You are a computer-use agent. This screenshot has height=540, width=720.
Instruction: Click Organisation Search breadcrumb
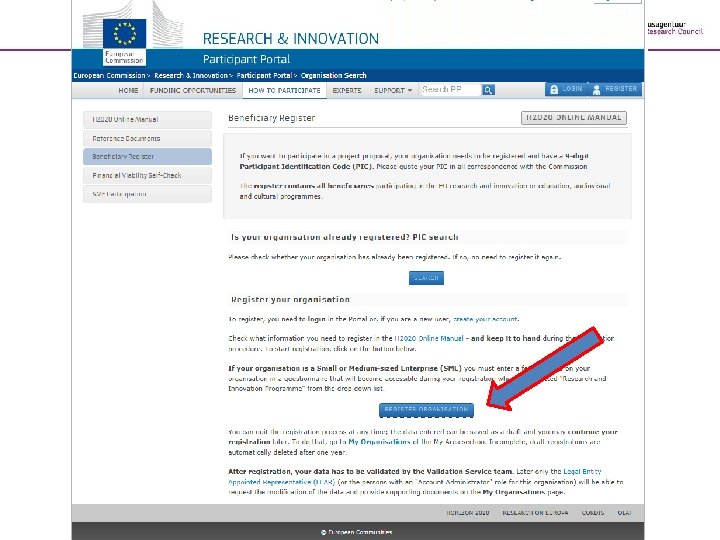333,75
